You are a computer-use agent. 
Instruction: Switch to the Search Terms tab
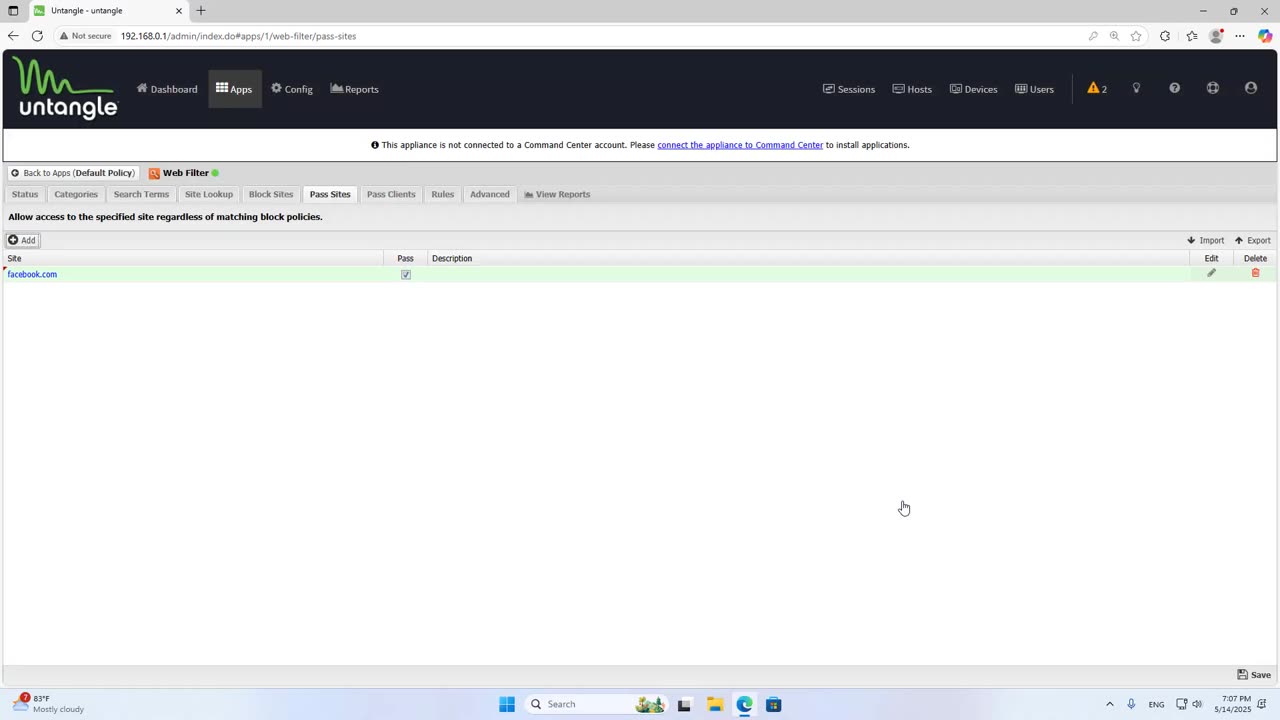coord(141,194)
